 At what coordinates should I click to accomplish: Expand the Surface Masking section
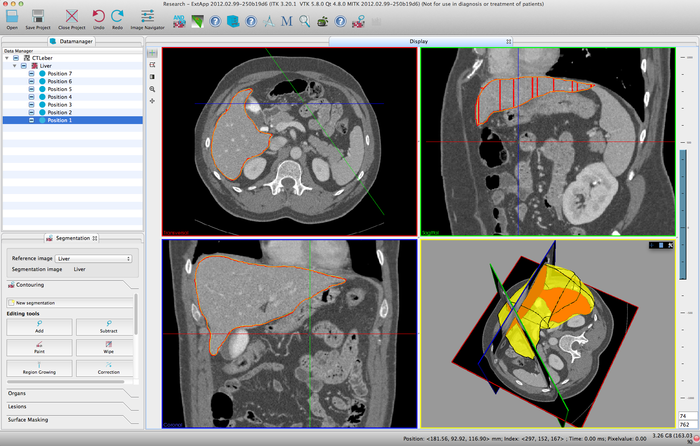[x=71, y=420]
